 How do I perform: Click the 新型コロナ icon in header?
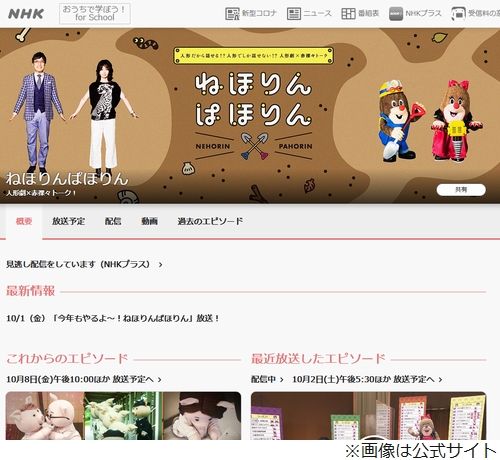(232, 14)
